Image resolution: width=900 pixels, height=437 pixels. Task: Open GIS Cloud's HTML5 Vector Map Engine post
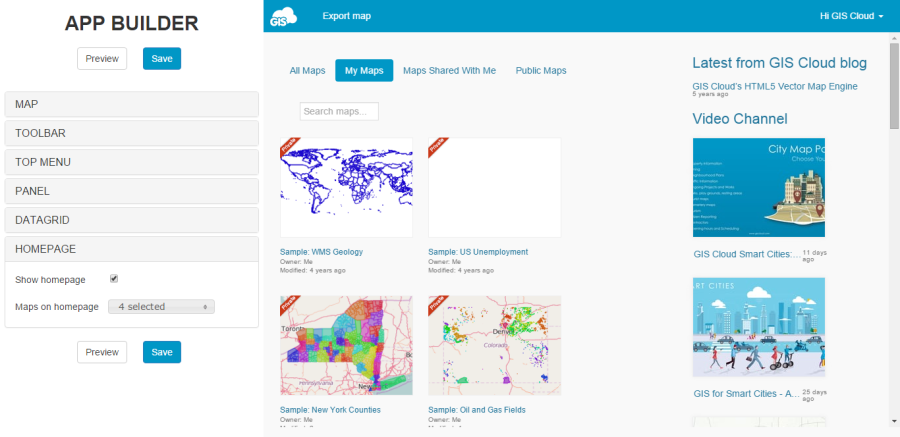(775, 86)
